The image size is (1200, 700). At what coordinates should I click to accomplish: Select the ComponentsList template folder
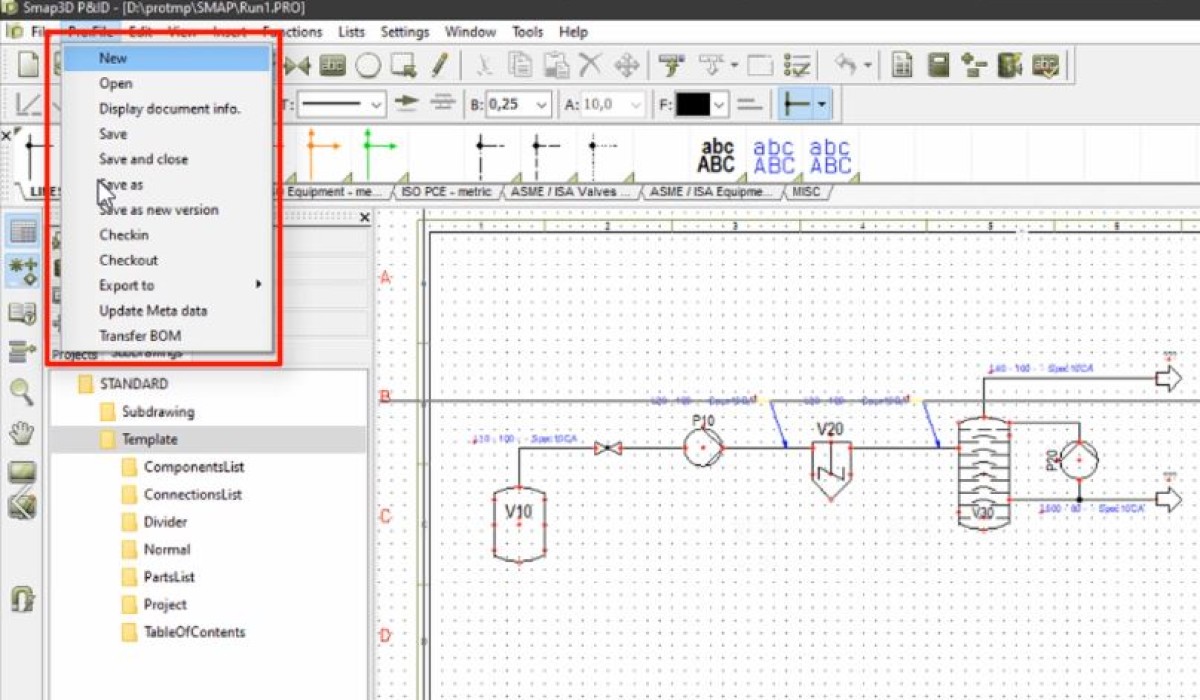tap(193, 467)
